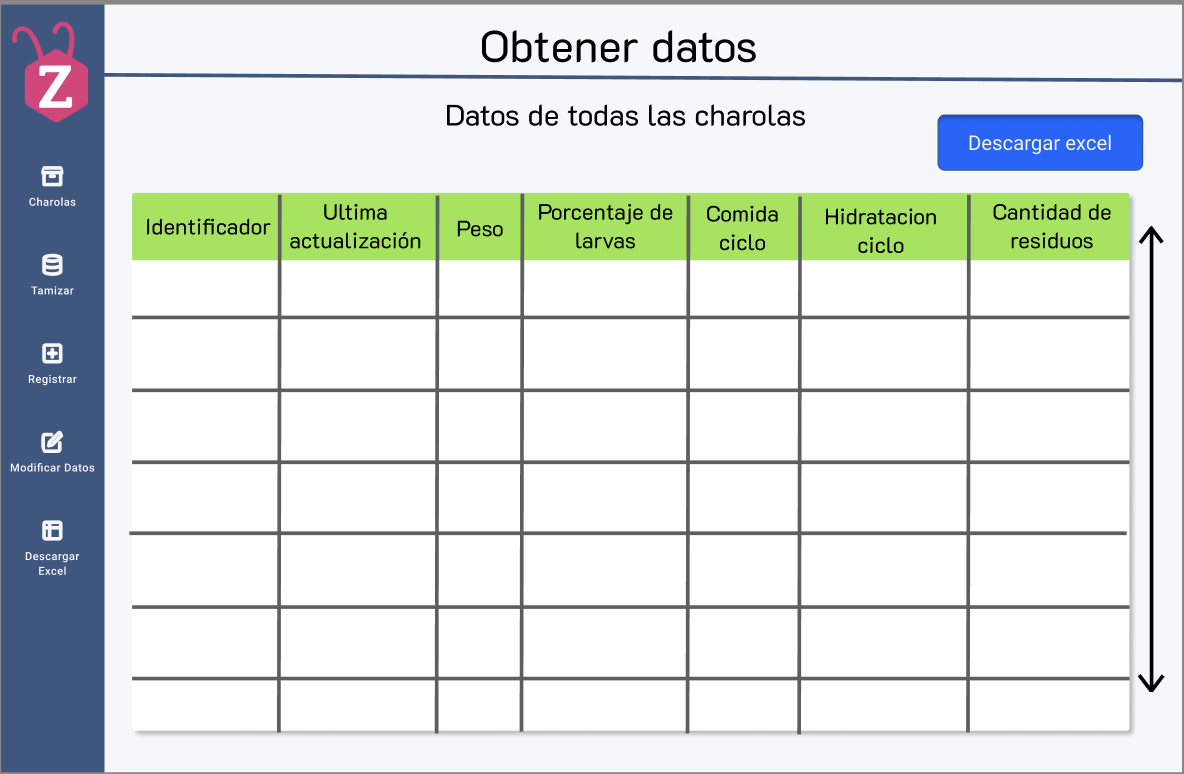Click the blue Descargar excel button
The image size is (1184, 774).
1040,143
